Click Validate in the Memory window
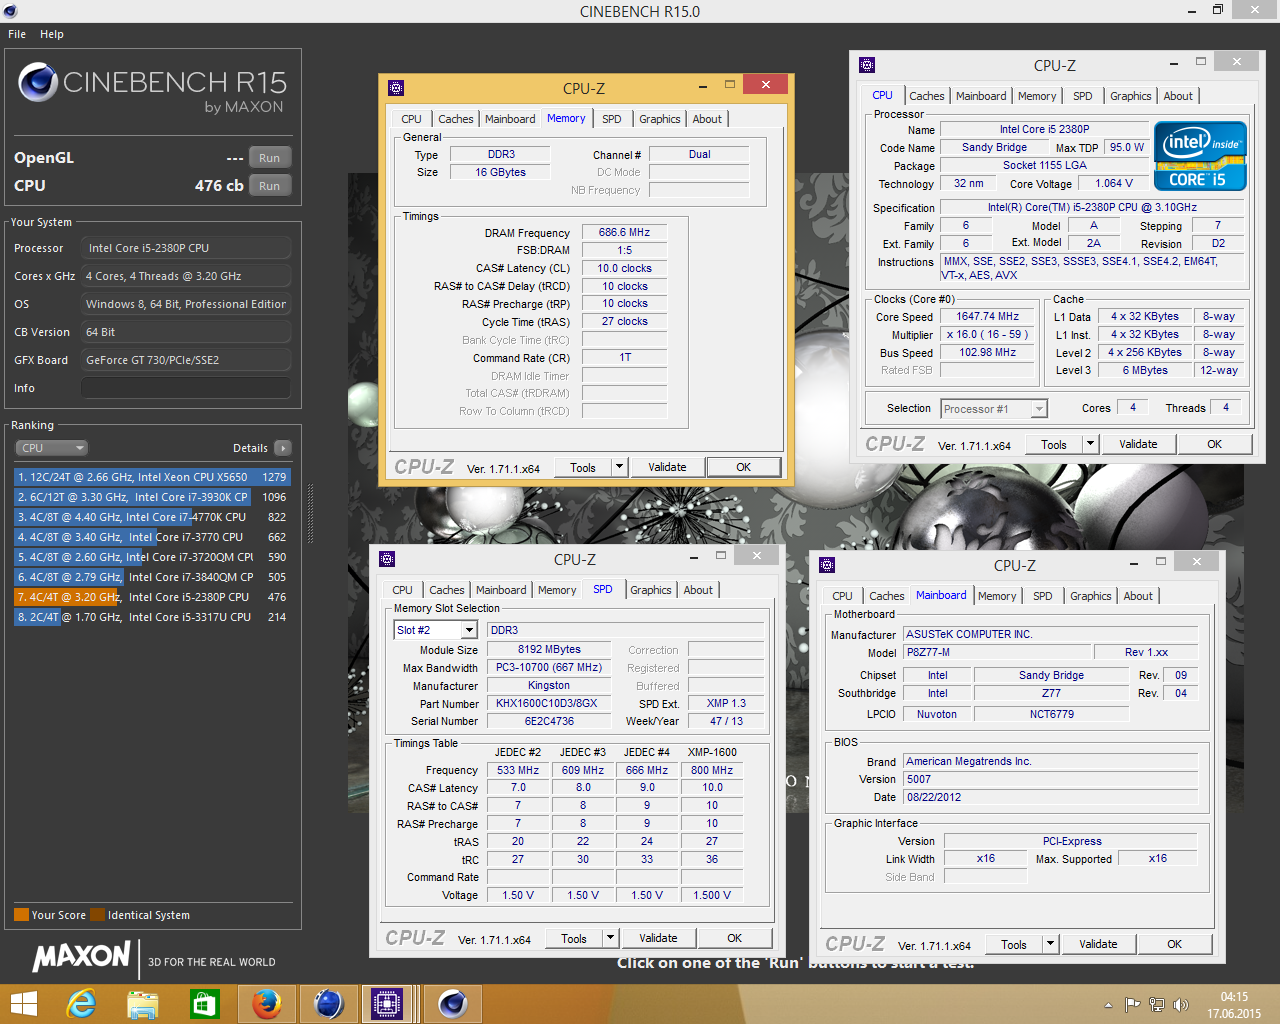Screen dimensions: 1280x1024 667,467
